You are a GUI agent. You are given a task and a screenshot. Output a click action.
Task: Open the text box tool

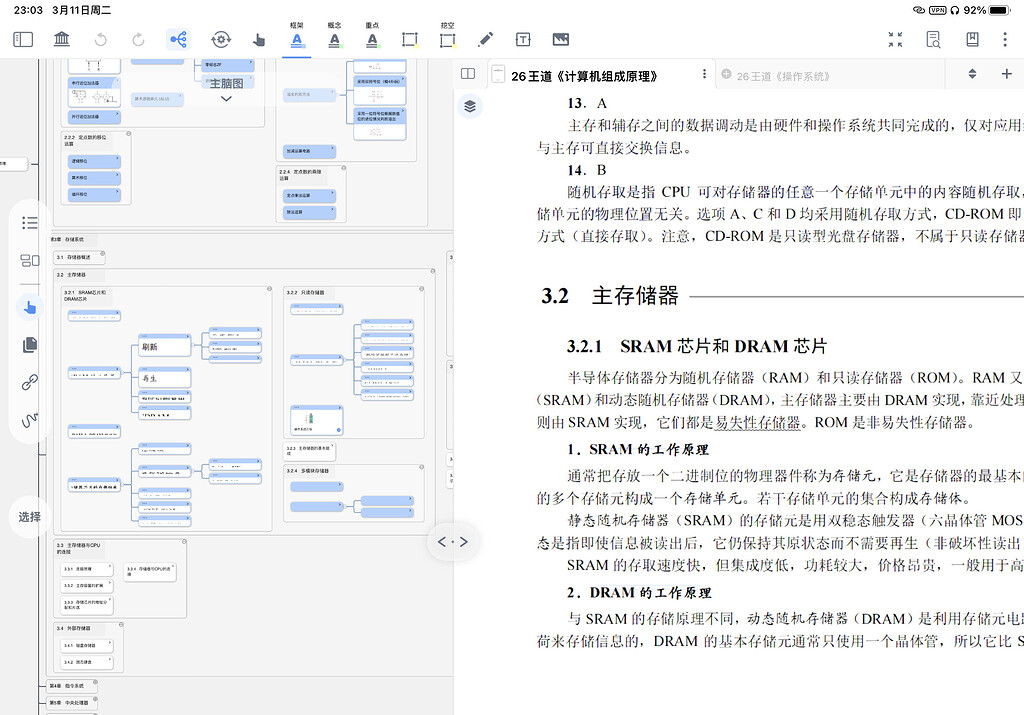click(x=521, y=39)
